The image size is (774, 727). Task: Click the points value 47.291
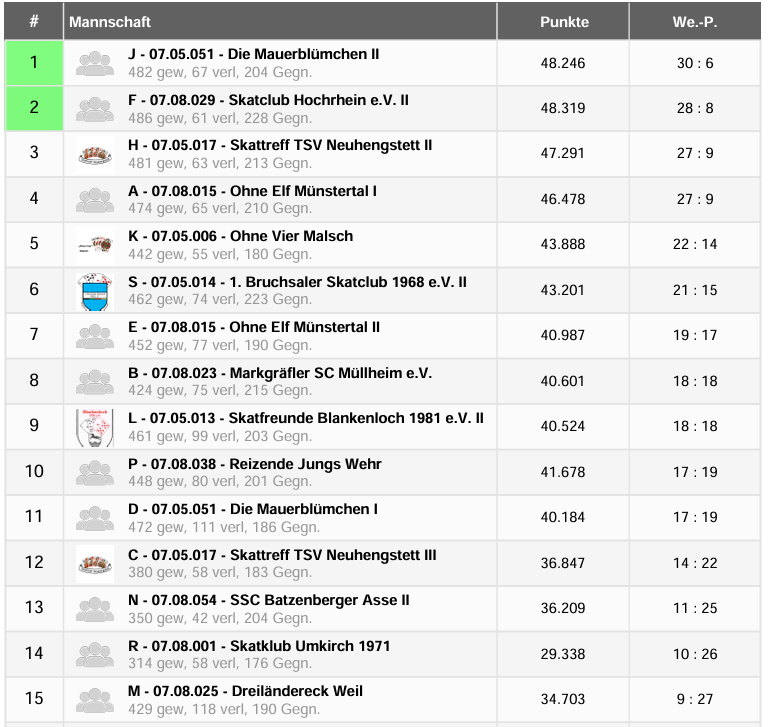click(x=563, y=153)
